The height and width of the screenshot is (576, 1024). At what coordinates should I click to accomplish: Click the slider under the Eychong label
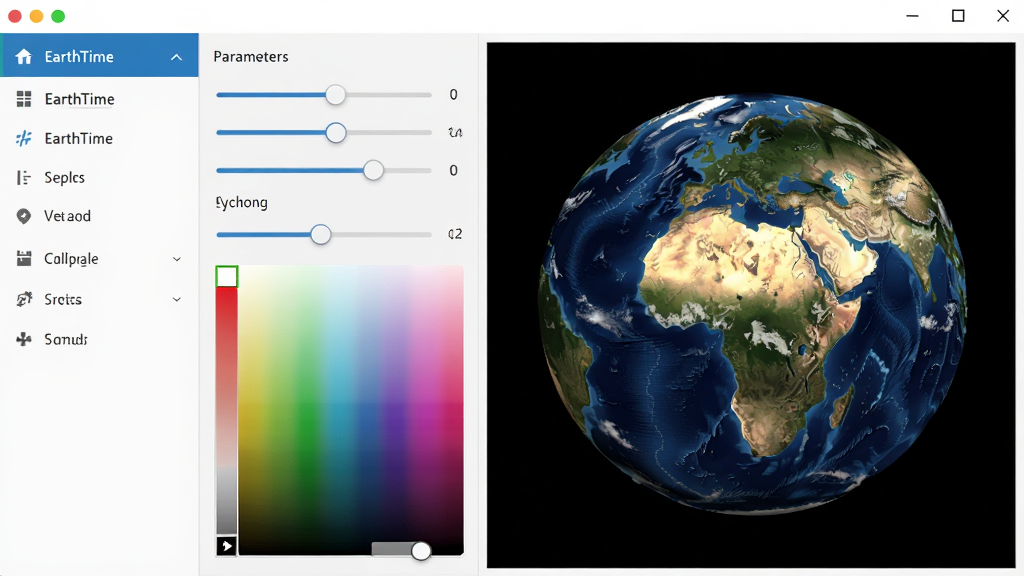pyautogui.click(x=324, y=234)
